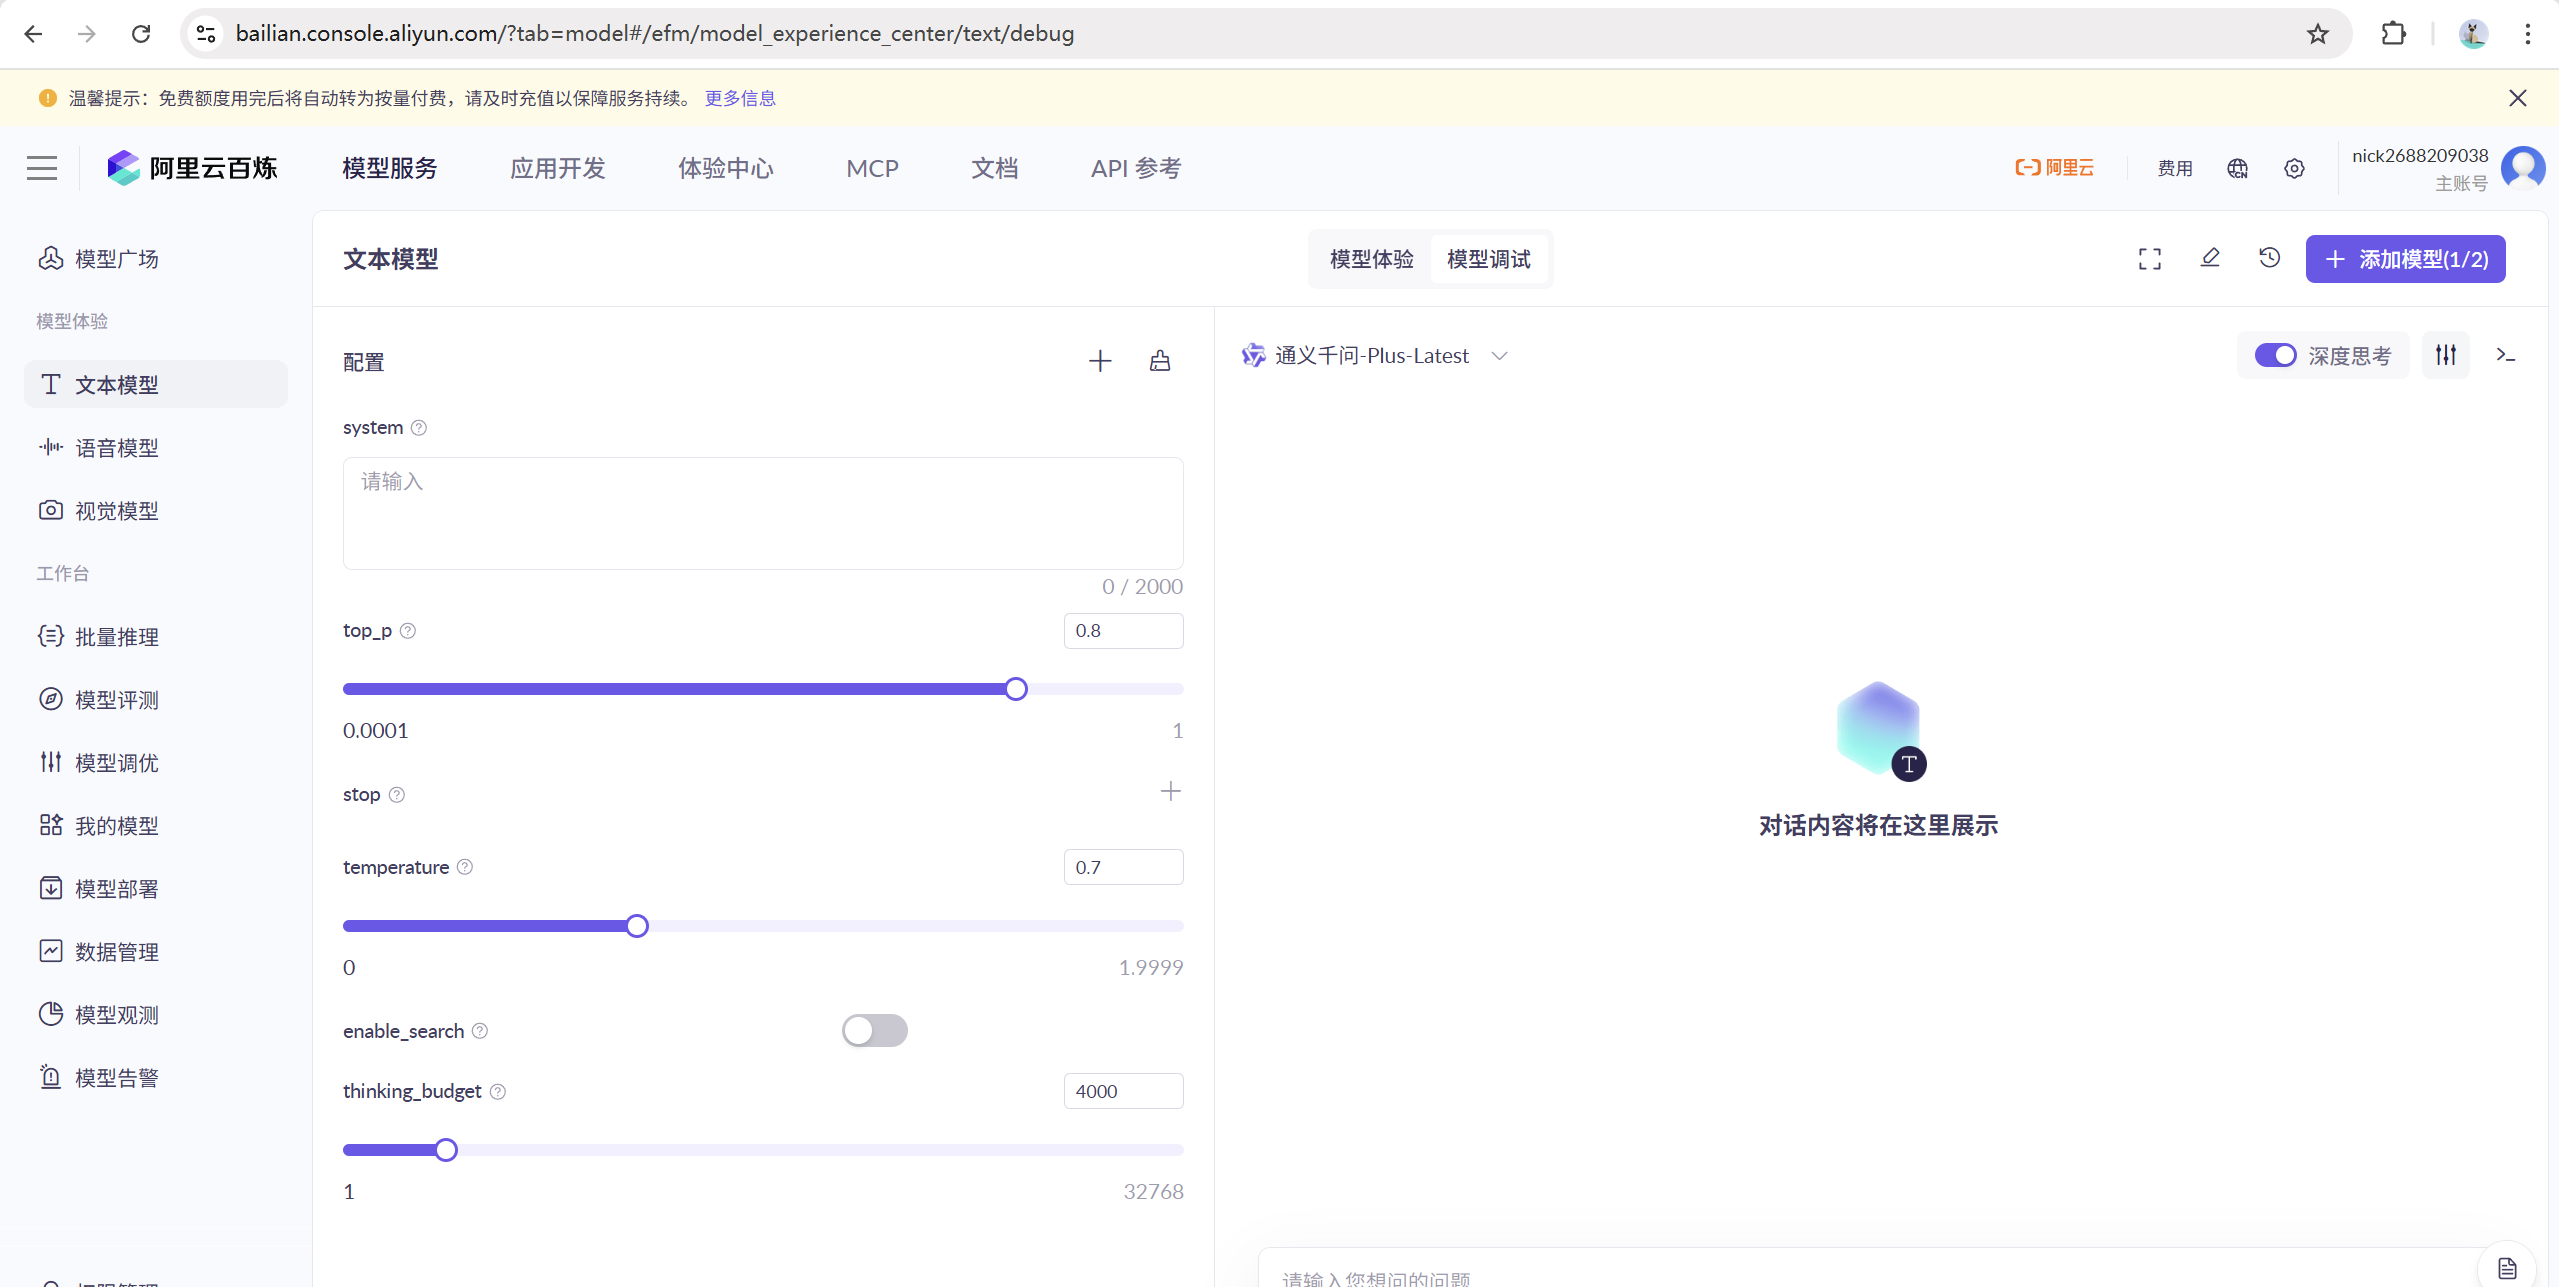Viewport: 2559px width, 1287px height.
Task: Click the temperature slider handle
Action: coord(637,926)
